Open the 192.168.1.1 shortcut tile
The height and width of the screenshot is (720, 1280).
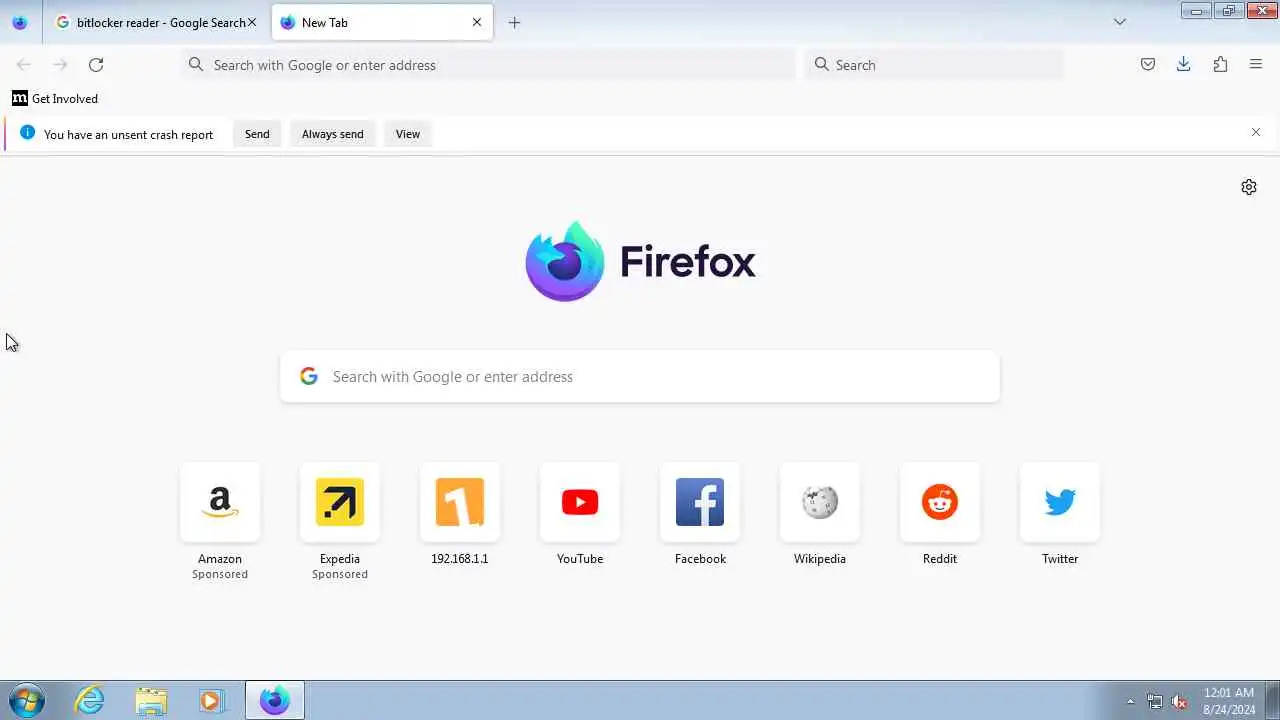point(460,502)
